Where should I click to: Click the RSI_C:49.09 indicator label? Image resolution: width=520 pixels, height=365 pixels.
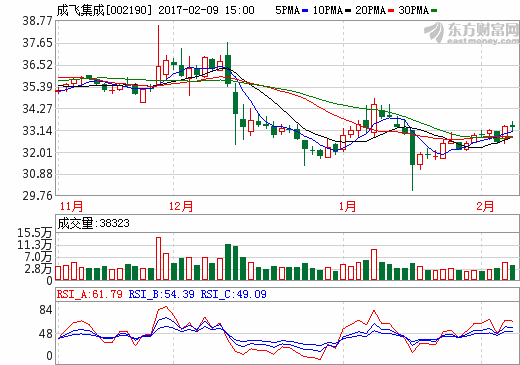tap(233, 294)
